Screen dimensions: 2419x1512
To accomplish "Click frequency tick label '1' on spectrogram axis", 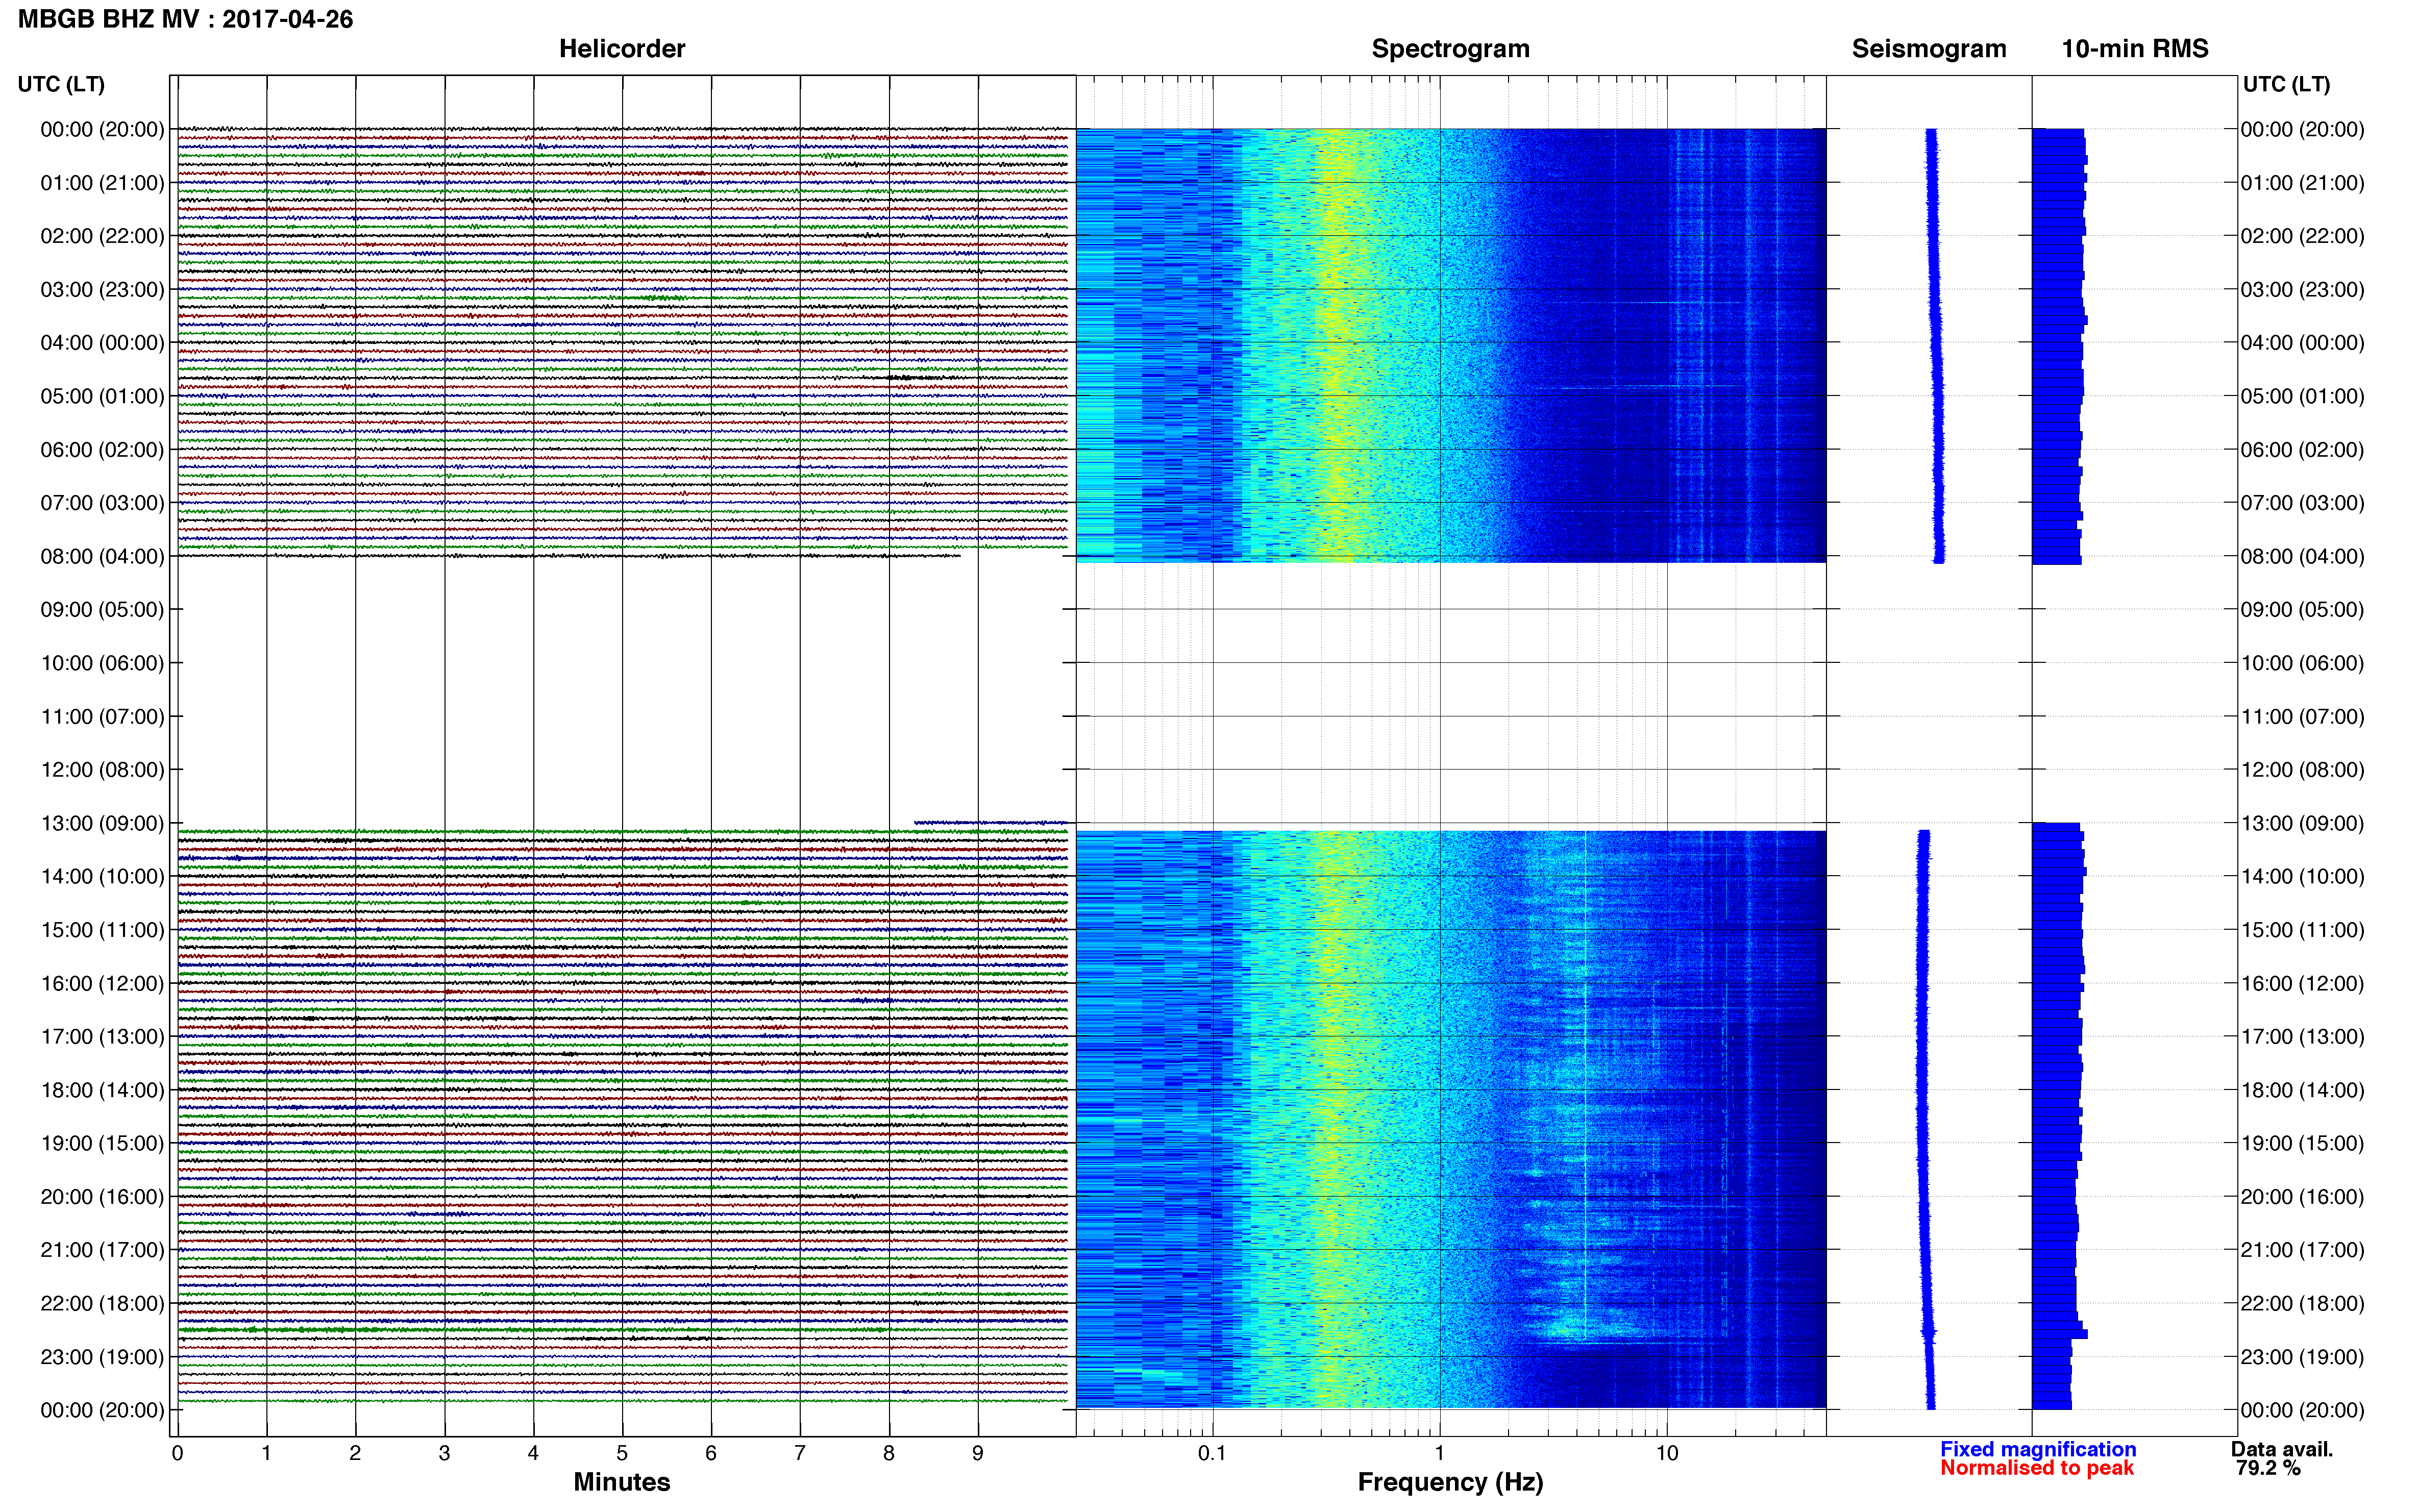I will pyautogui.click(x=1439, y=1453).
